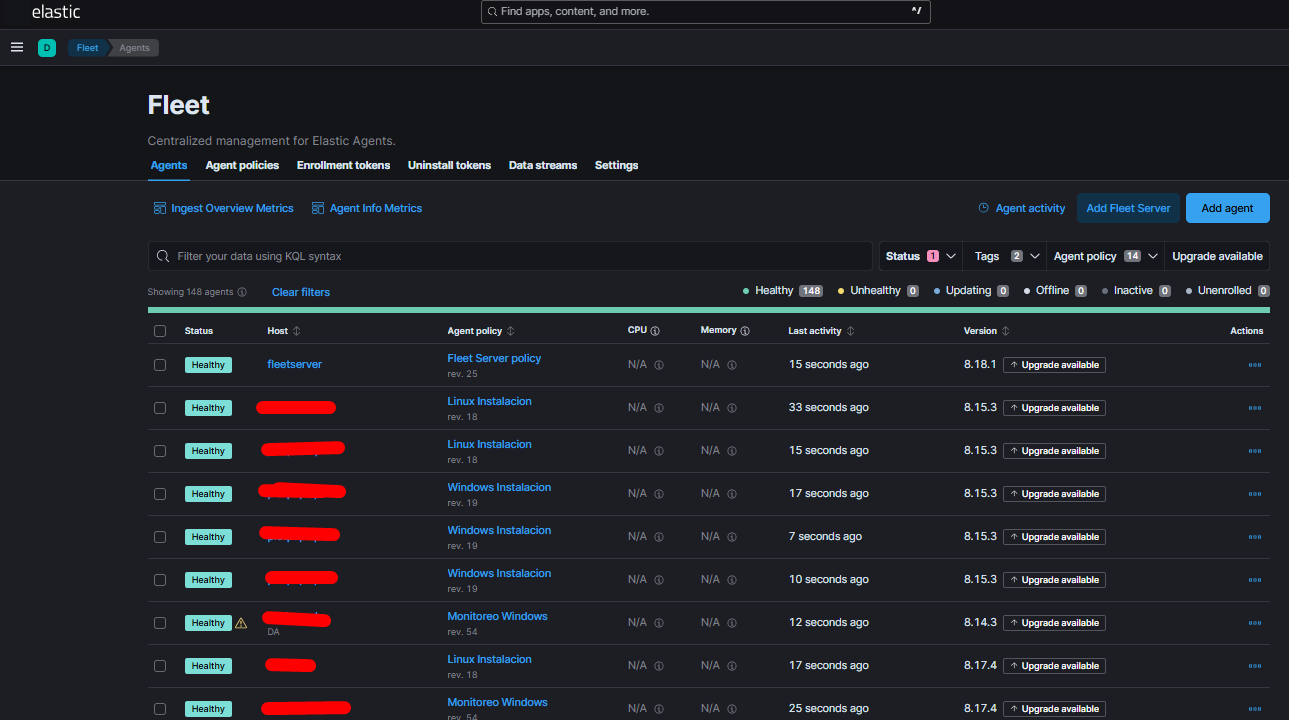
Task: Open the hamburger navigation menu
Action: 17,47
